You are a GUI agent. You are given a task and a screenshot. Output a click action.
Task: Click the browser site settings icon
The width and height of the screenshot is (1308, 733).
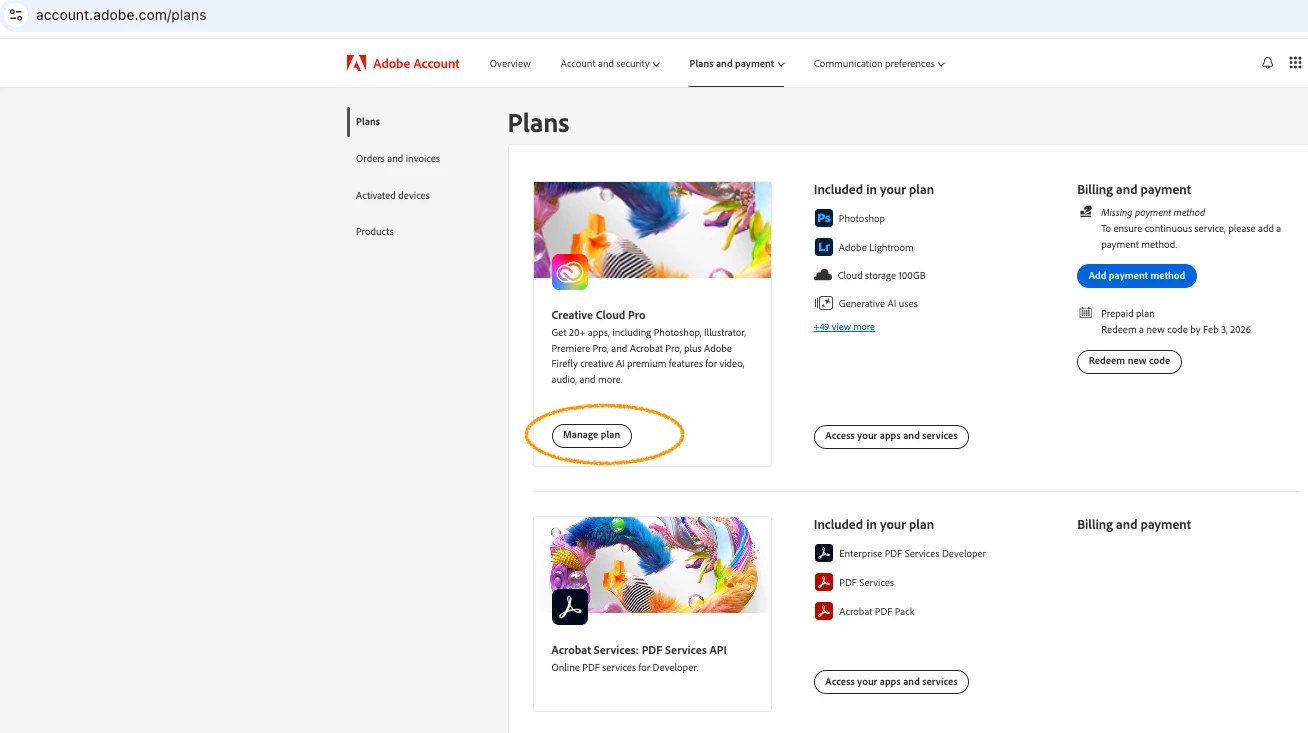pyautogui.click(x=16, y=15)
